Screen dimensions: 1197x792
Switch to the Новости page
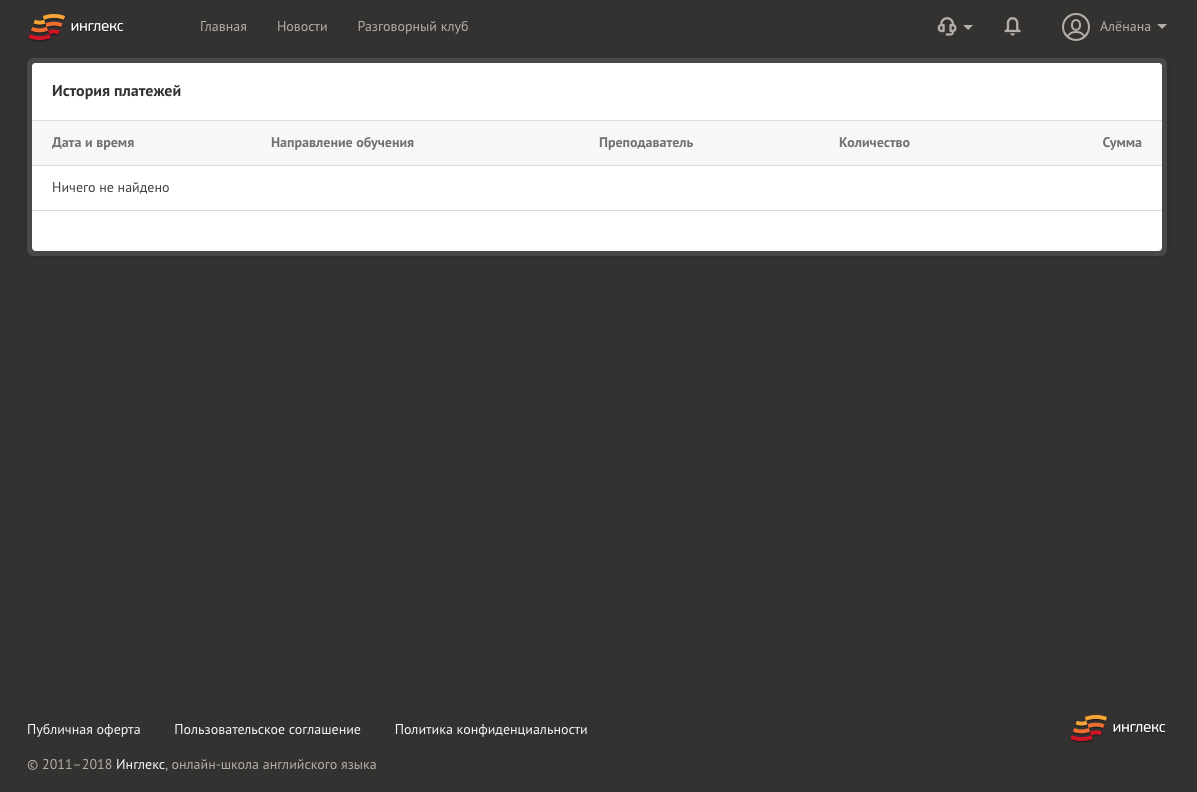[x=302, y=26]
